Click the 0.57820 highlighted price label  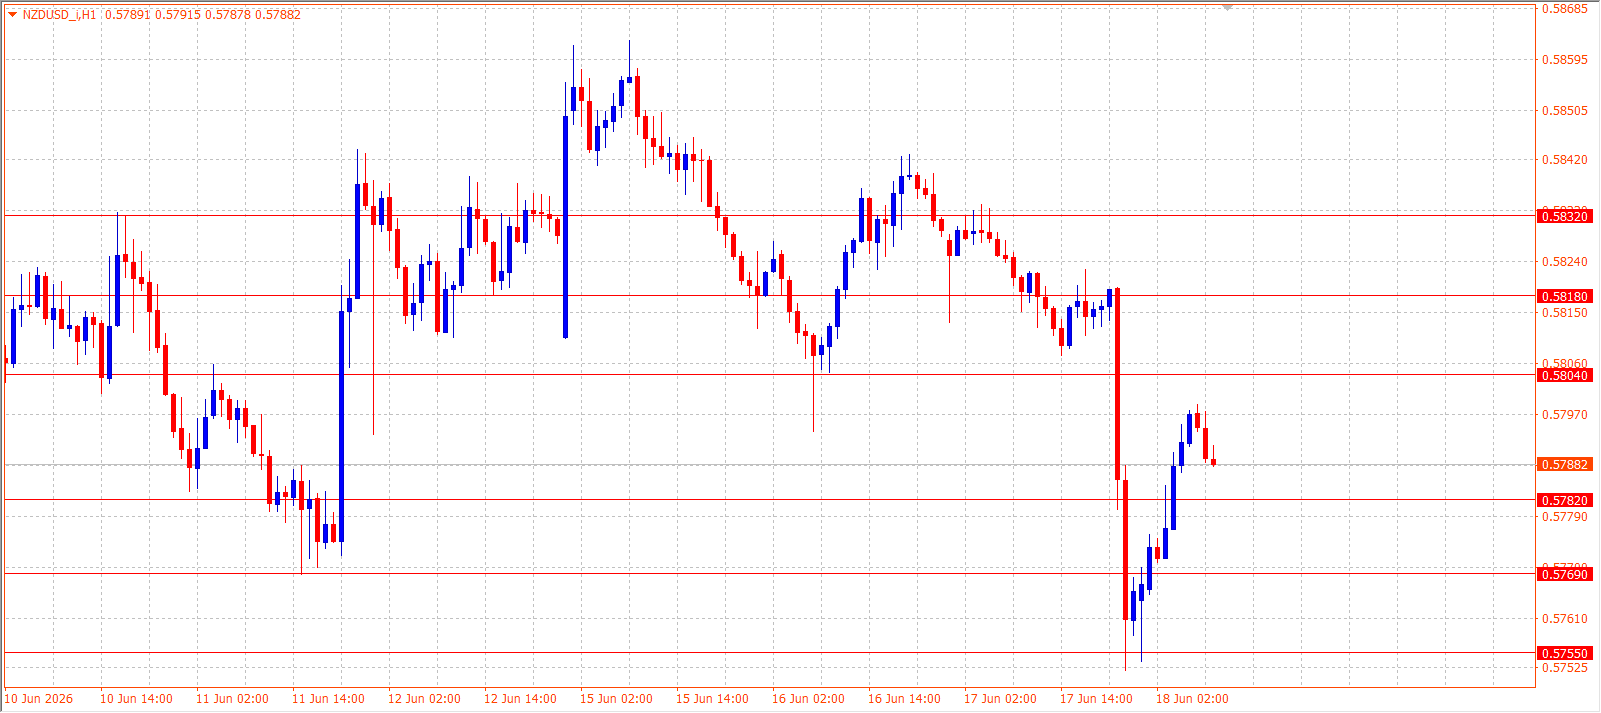coord(1564,500)
